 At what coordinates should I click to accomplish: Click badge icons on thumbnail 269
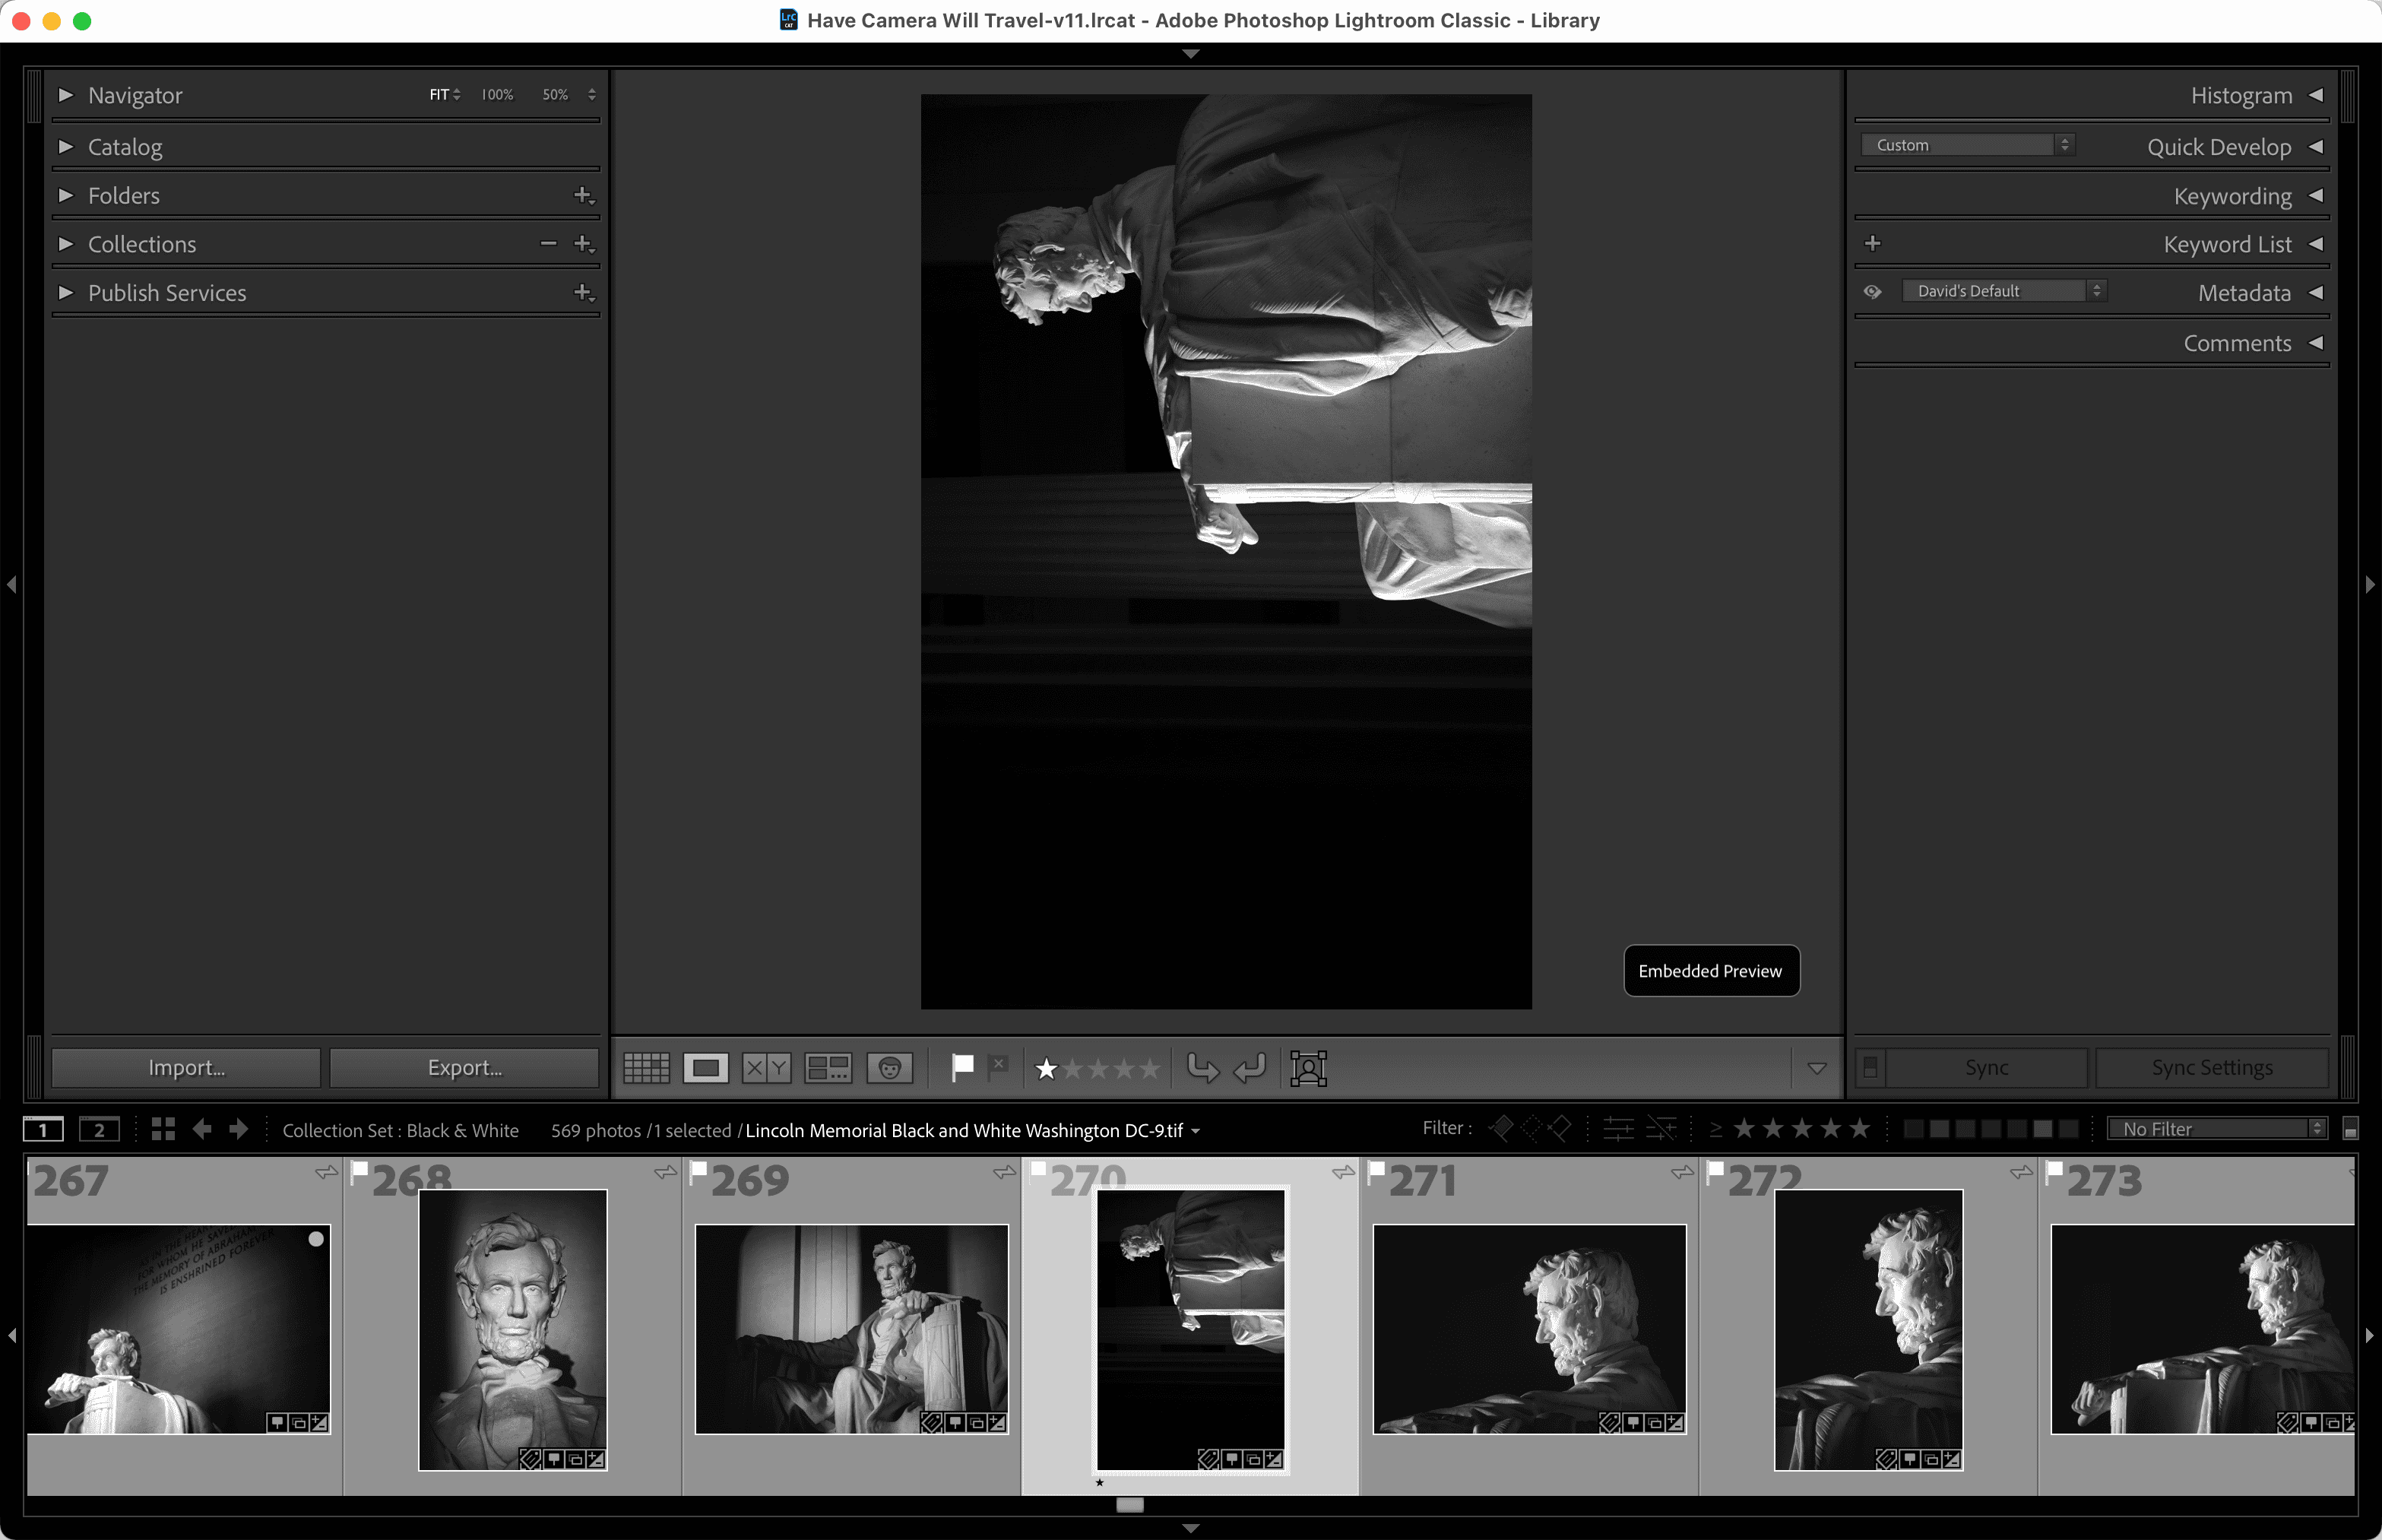coord(963,1422)
